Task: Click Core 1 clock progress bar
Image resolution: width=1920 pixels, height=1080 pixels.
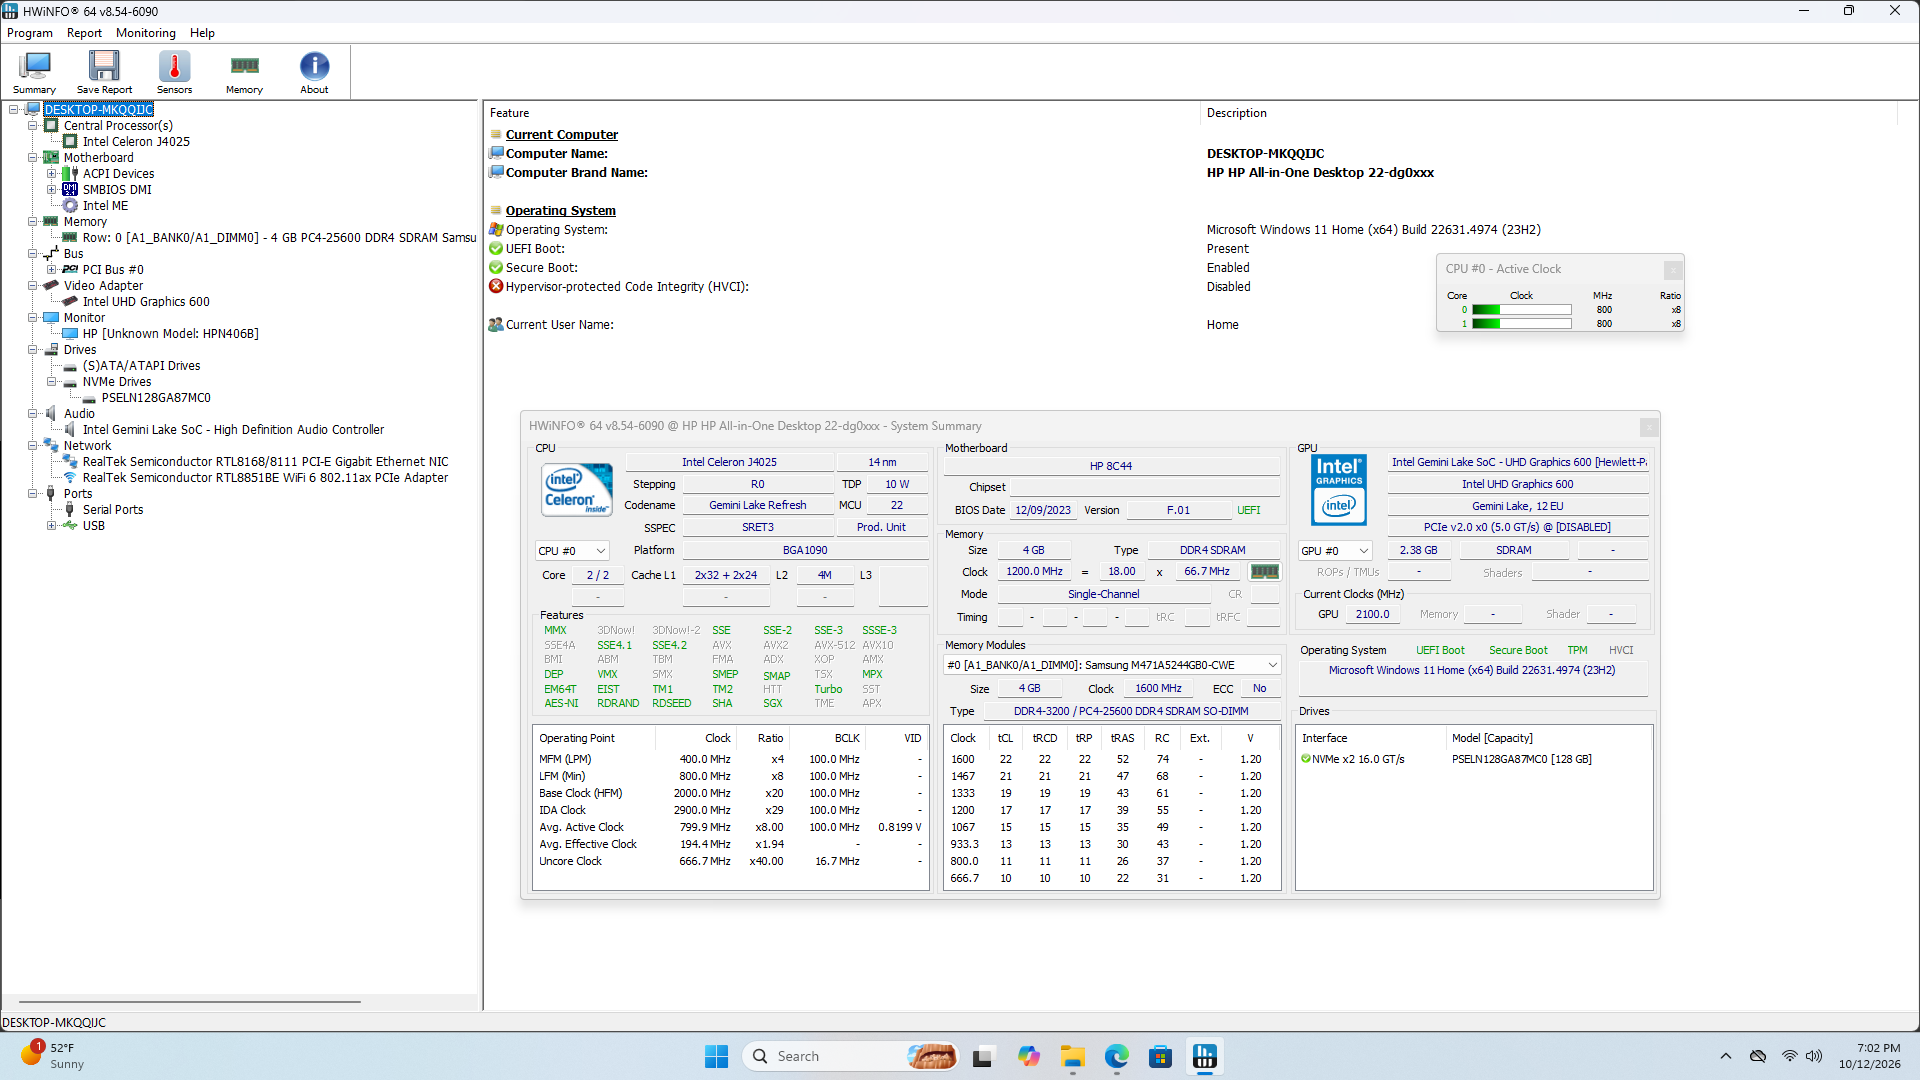Action: click(1521, 324)
